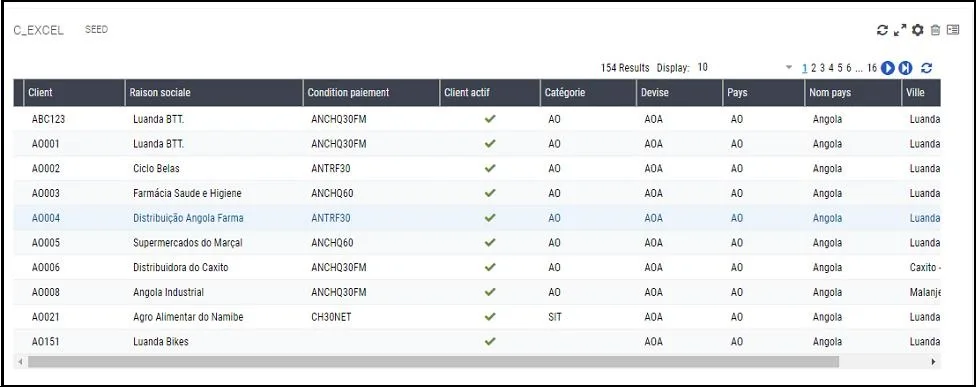Open the Display rows count dropdown arrow

789,67
